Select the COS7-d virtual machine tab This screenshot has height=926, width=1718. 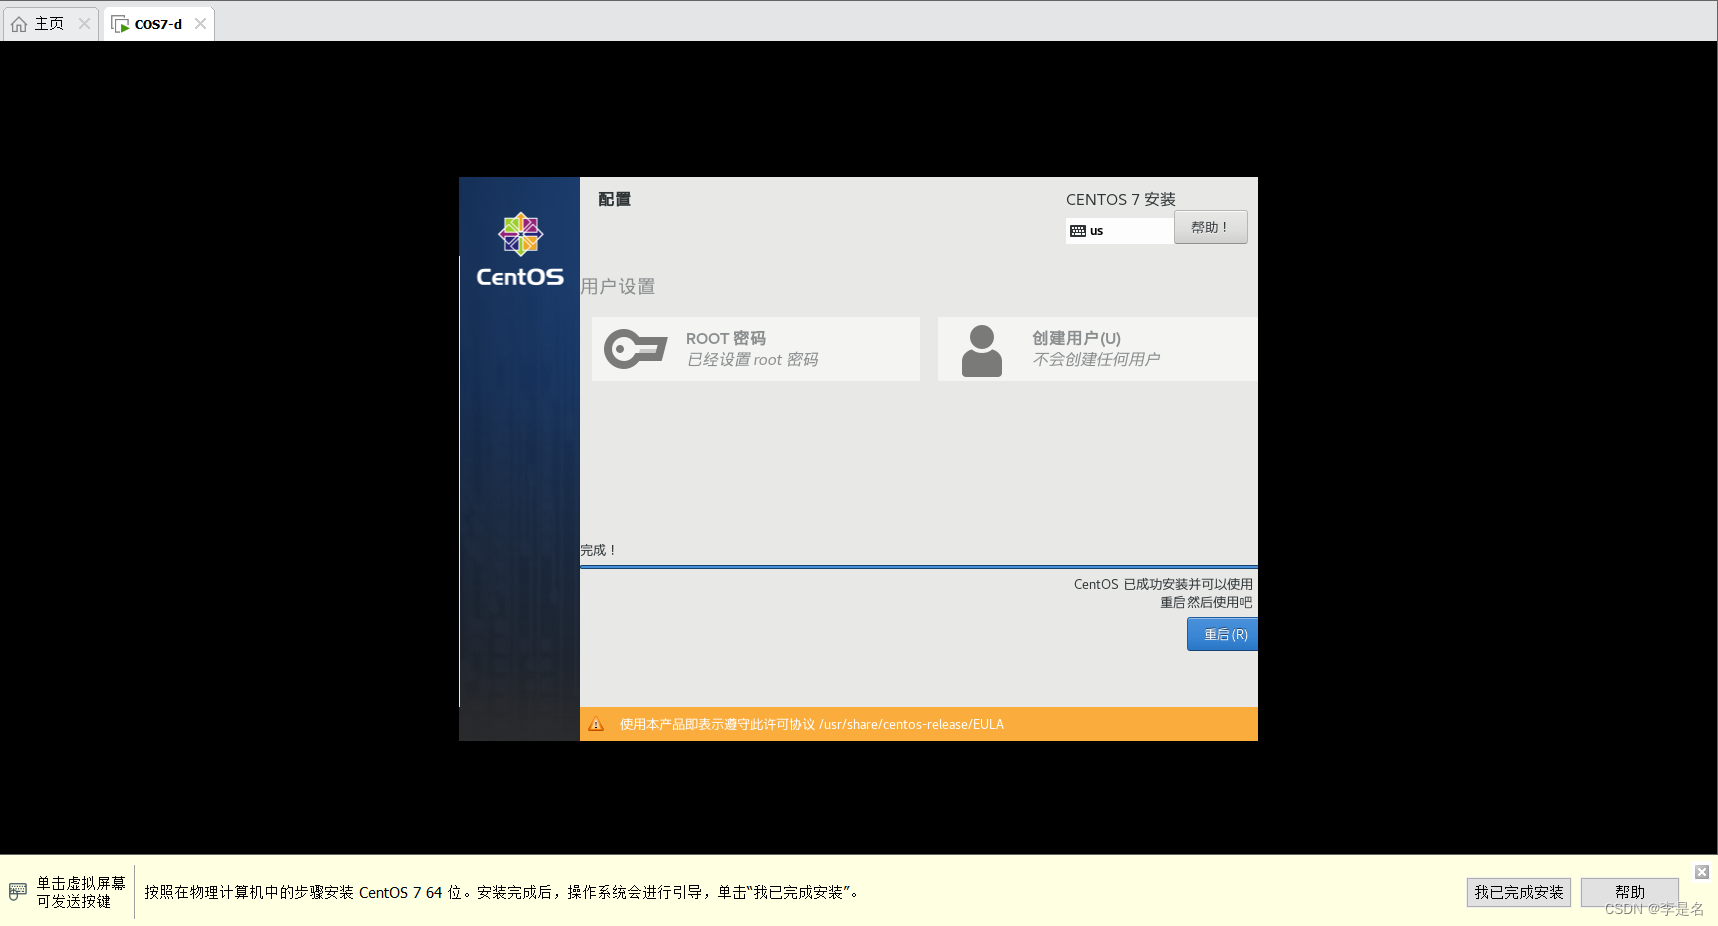pos(158,23)
